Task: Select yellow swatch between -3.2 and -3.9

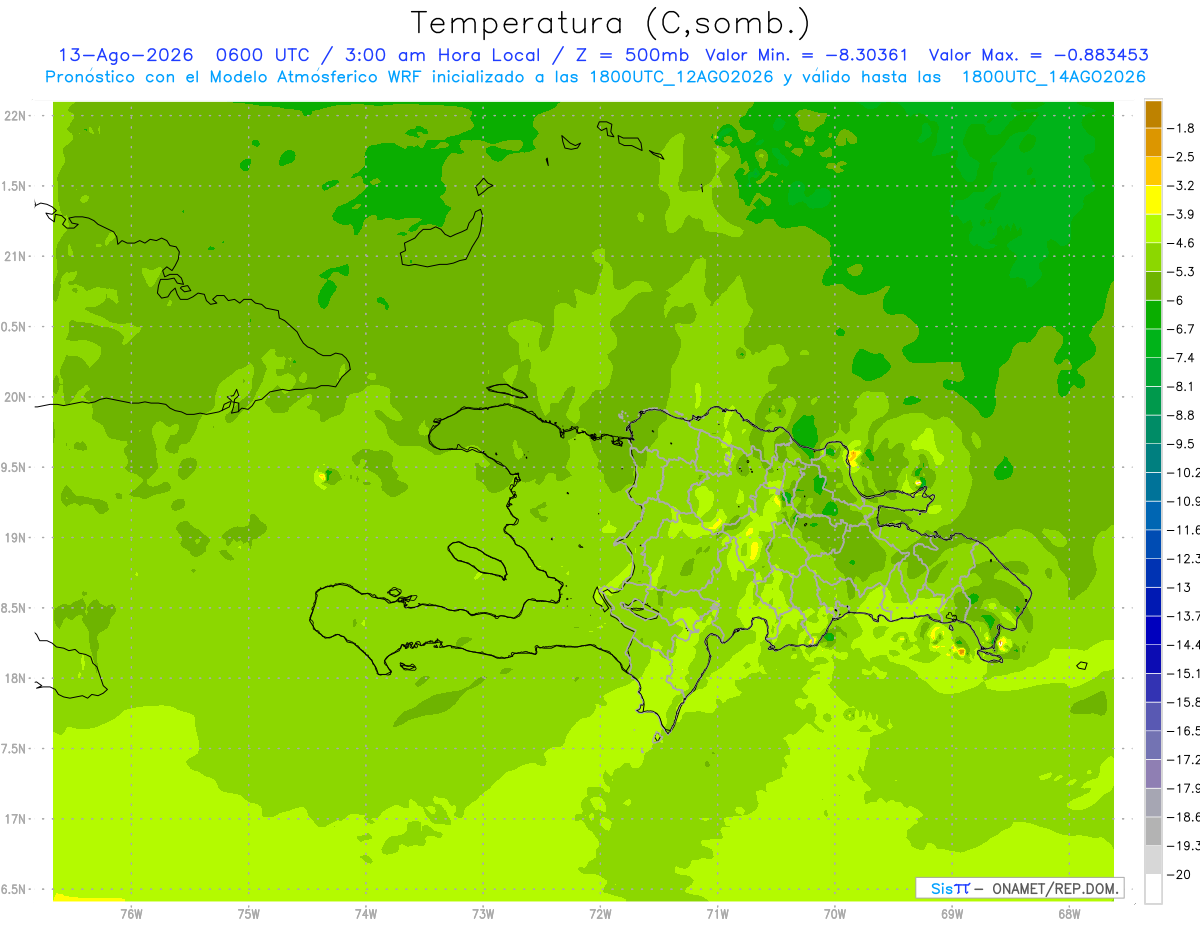Action: point(1153,200)
